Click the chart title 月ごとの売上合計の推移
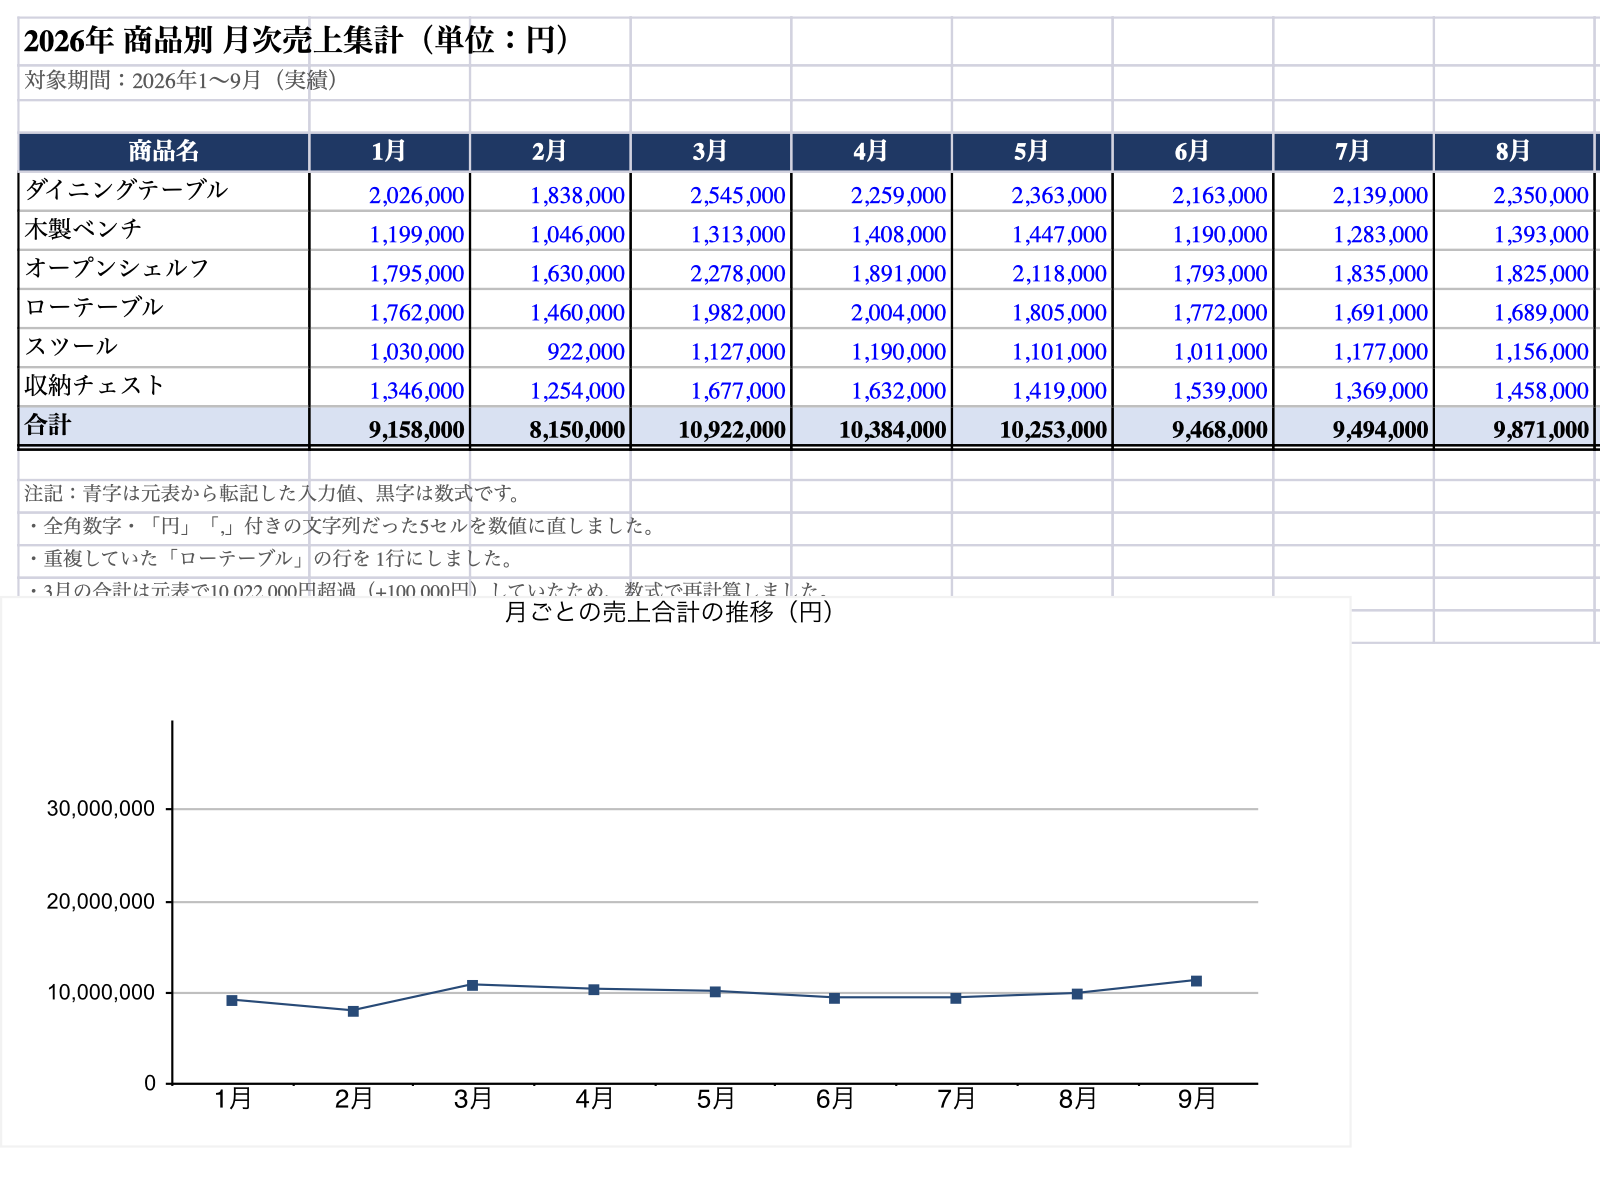This screenshot has height=1191, width=1600. (668, 612)
